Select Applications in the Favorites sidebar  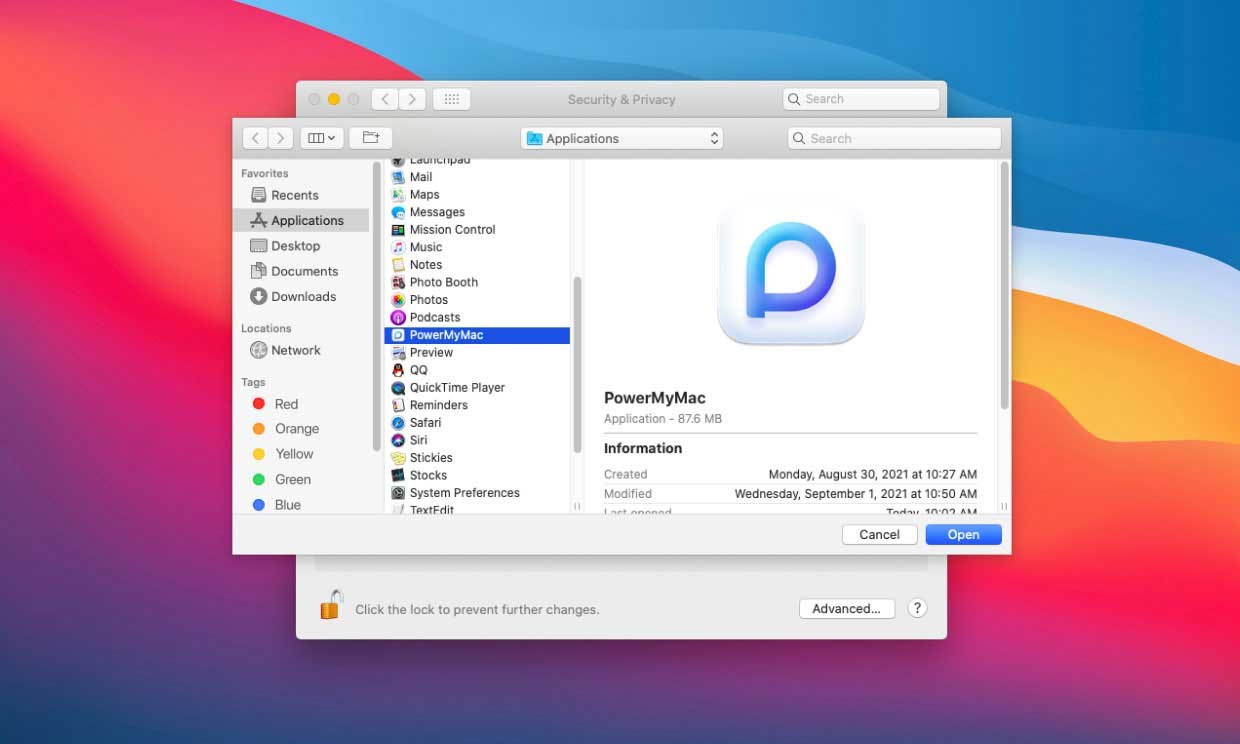301,220
